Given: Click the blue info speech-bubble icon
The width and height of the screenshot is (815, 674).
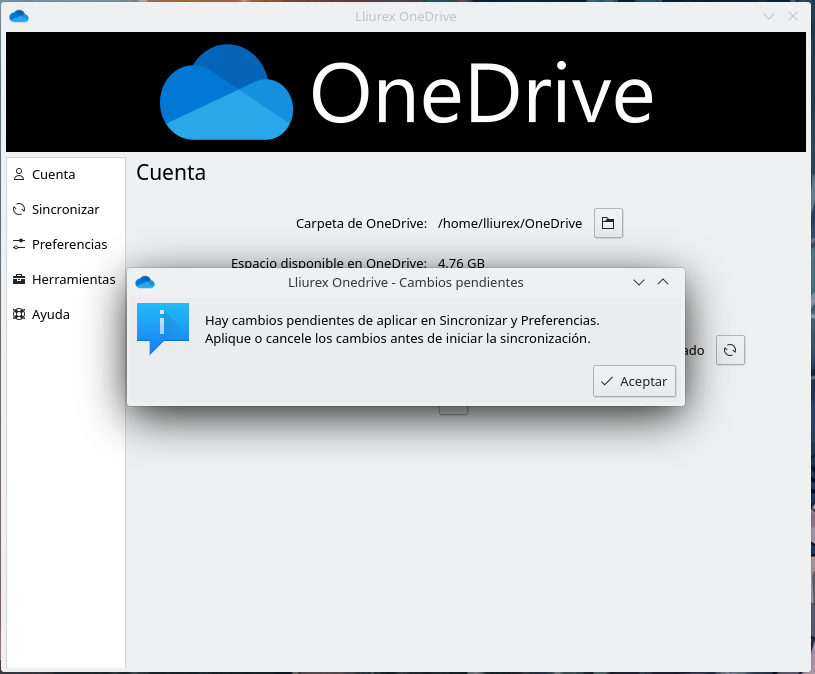Looking at the screenshot, I should click(162, 329).
